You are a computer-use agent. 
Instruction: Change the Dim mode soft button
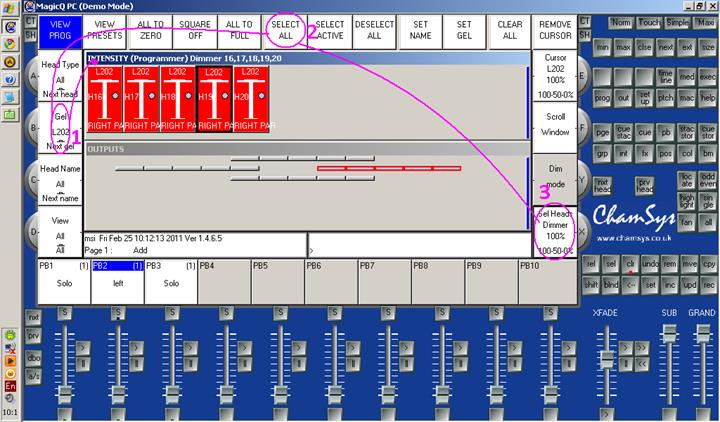tap(555, 180)
